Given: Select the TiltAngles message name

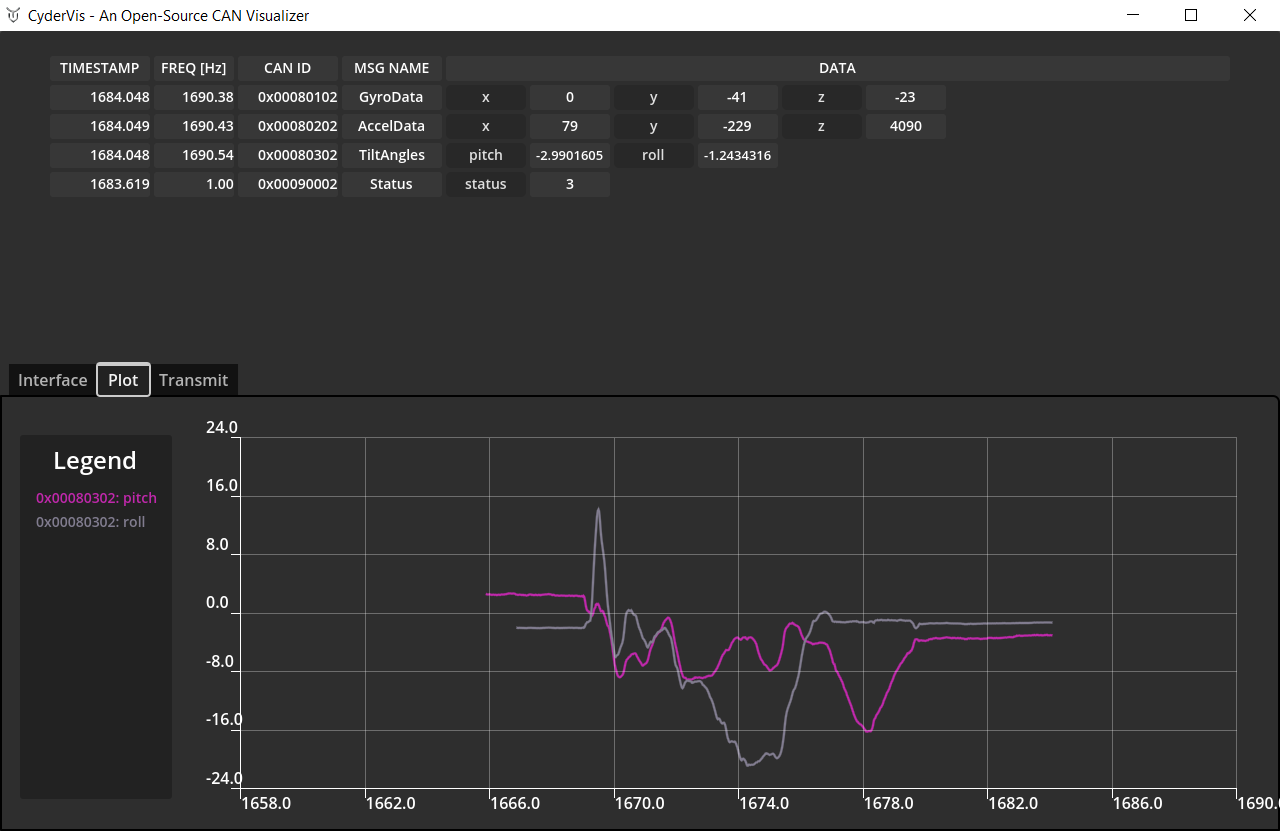Looking at the screenshot, I should (391, 155).
